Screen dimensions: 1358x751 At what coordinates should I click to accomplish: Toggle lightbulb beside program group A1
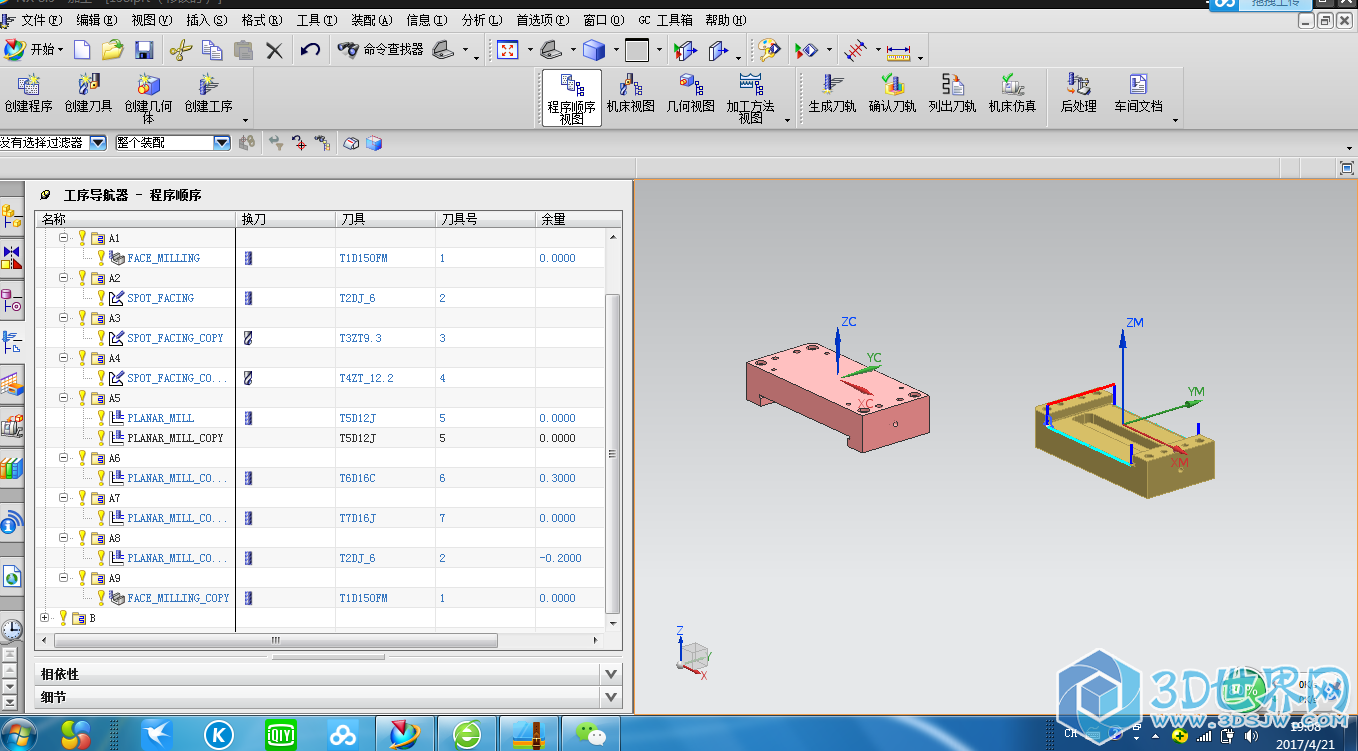[82, 238]
